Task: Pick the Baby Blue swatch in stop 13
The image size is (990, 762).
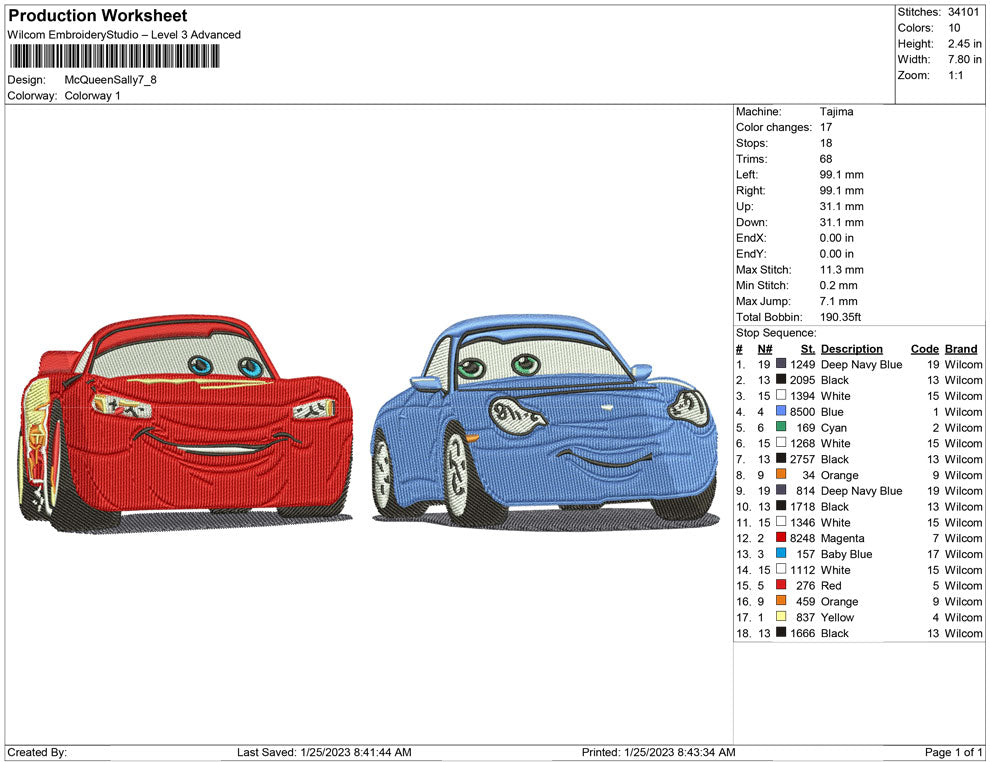Action: click(781, 554)
